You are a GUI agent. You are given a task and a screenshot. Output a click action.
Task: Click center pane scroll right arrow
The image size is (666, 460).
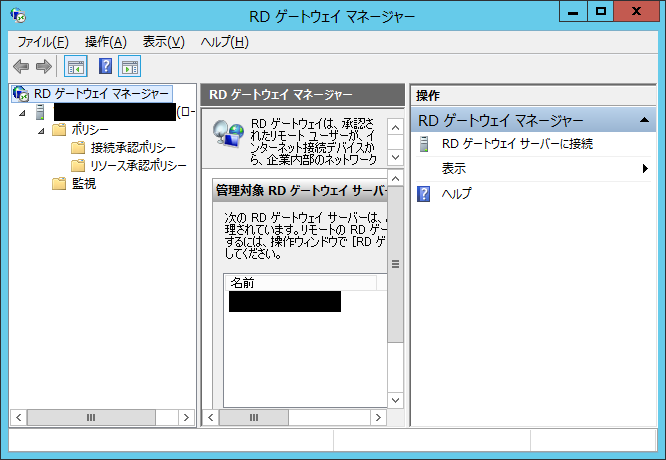[x=378, y=418]
